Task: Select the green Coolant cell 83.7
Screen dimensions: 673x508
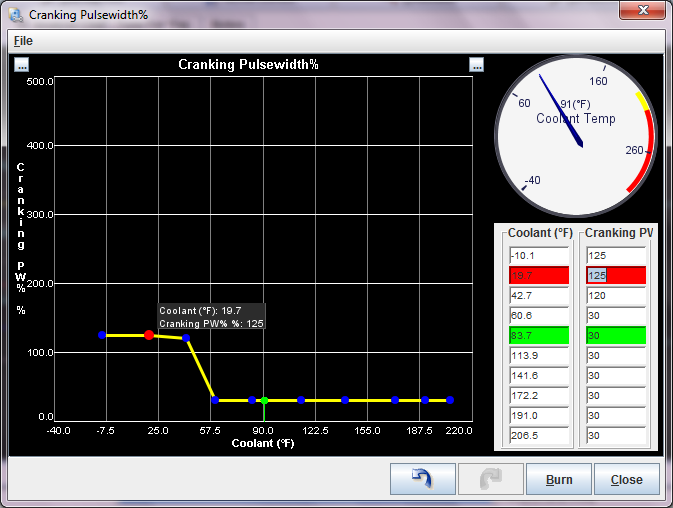Action: (538, 335)
